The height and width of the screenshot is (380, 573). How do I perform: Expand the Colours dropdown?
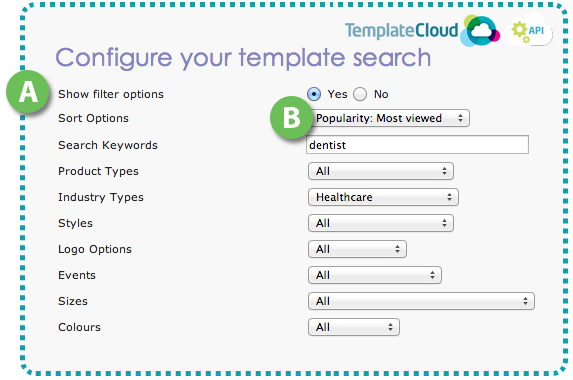[354, 327]
